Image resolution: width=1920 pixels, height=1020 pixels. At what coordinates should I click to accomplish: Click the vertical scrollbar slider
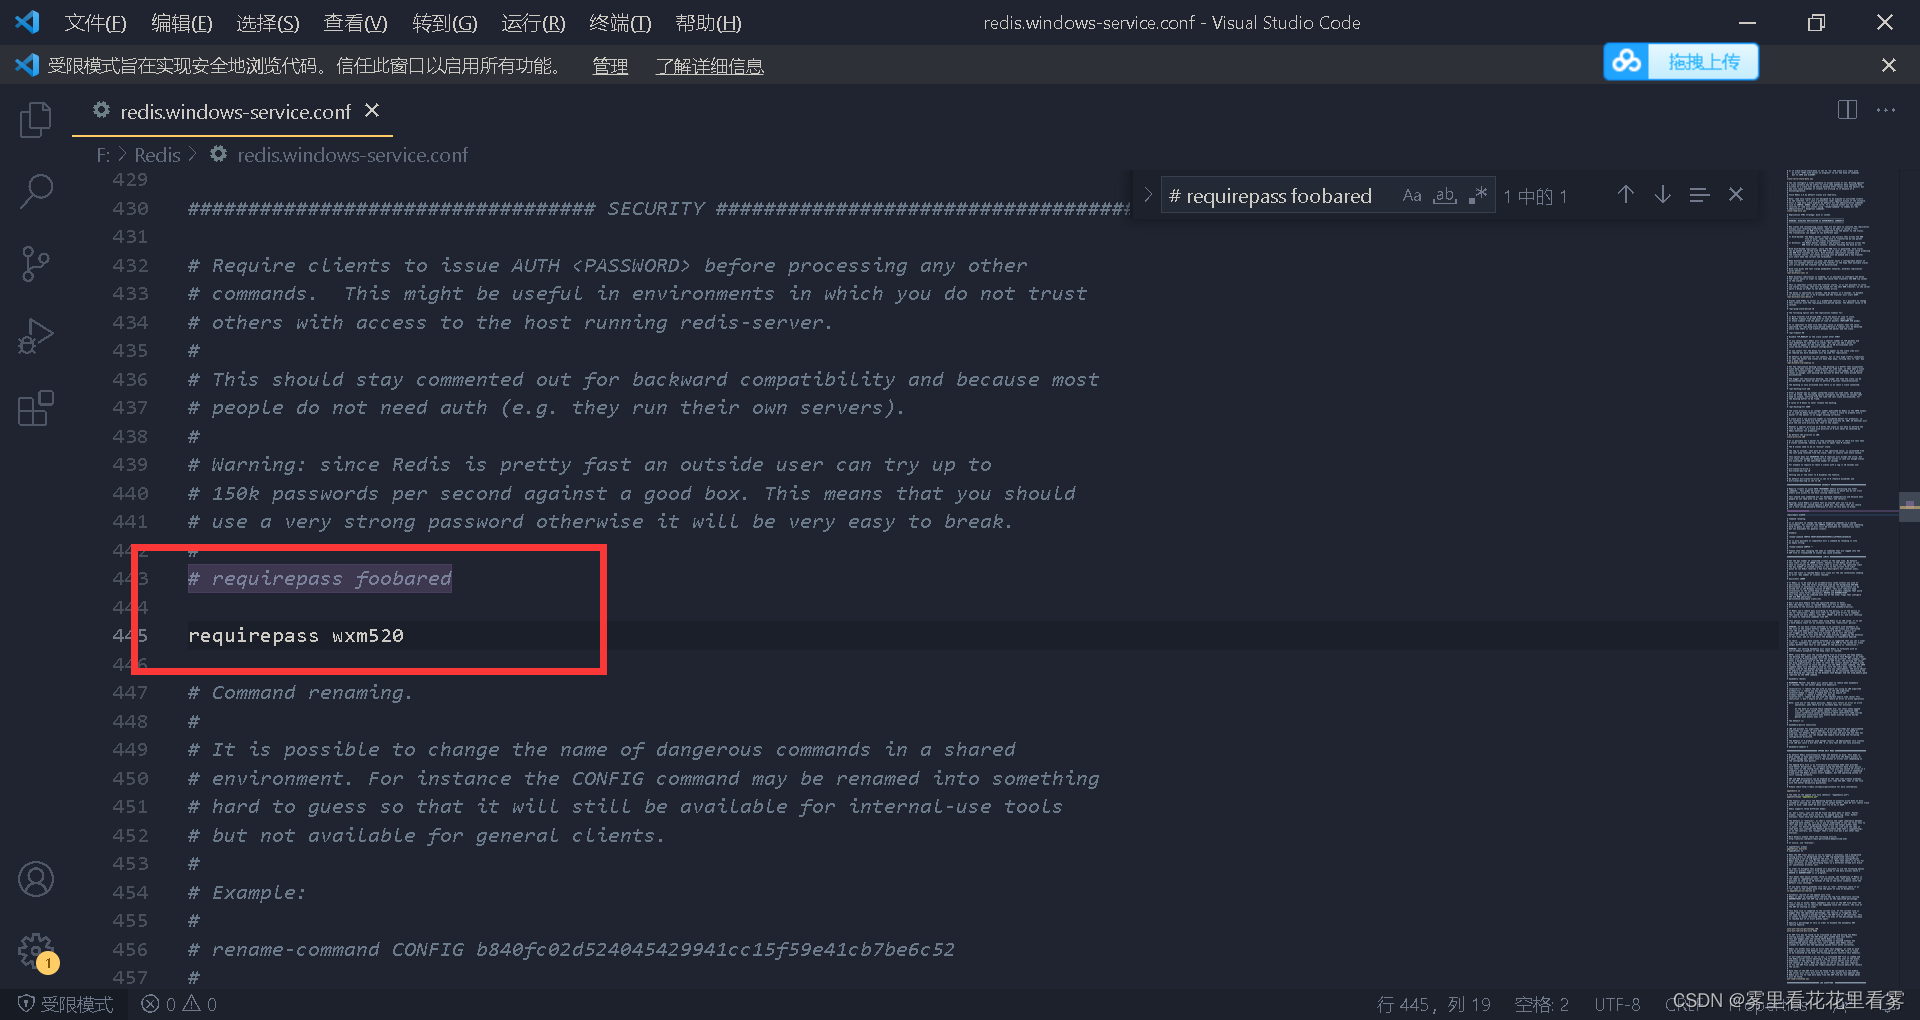tap(1909, 506)
